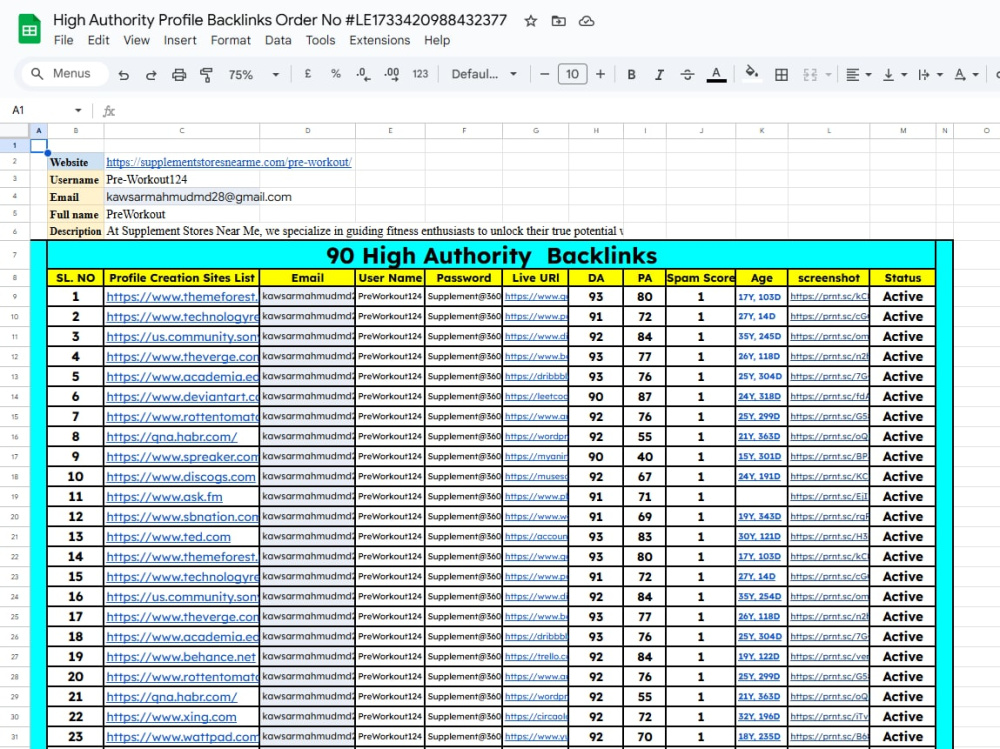The height and width of the screenshot is (749, 1000).
Task: Open vertical align dropdown
Action: pos(894,75)
